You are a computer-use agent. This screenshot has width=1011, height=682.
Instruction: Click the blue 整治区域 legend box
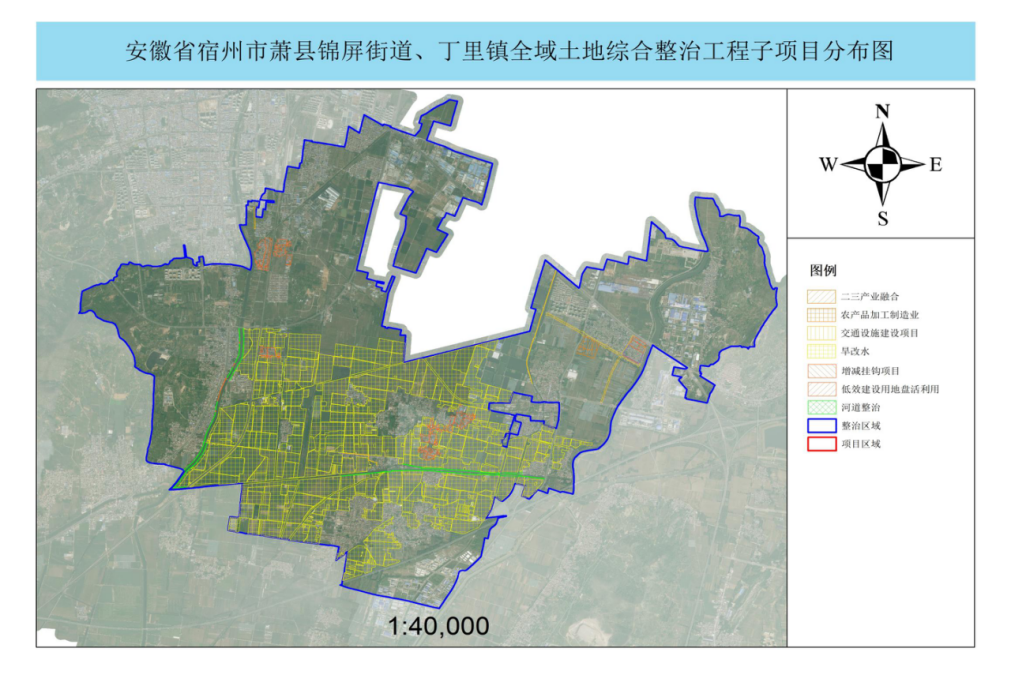coord(821,424)
